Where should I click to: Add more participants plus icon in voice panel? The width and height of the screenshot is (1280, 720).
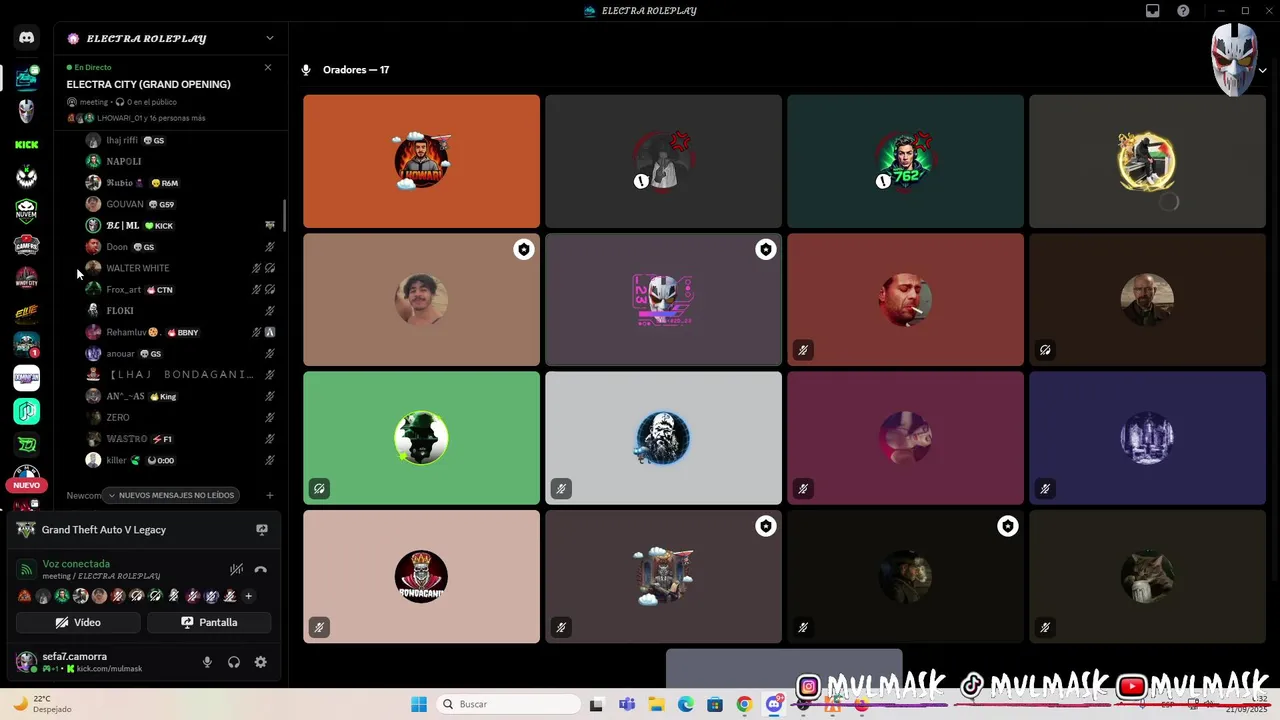249,596
